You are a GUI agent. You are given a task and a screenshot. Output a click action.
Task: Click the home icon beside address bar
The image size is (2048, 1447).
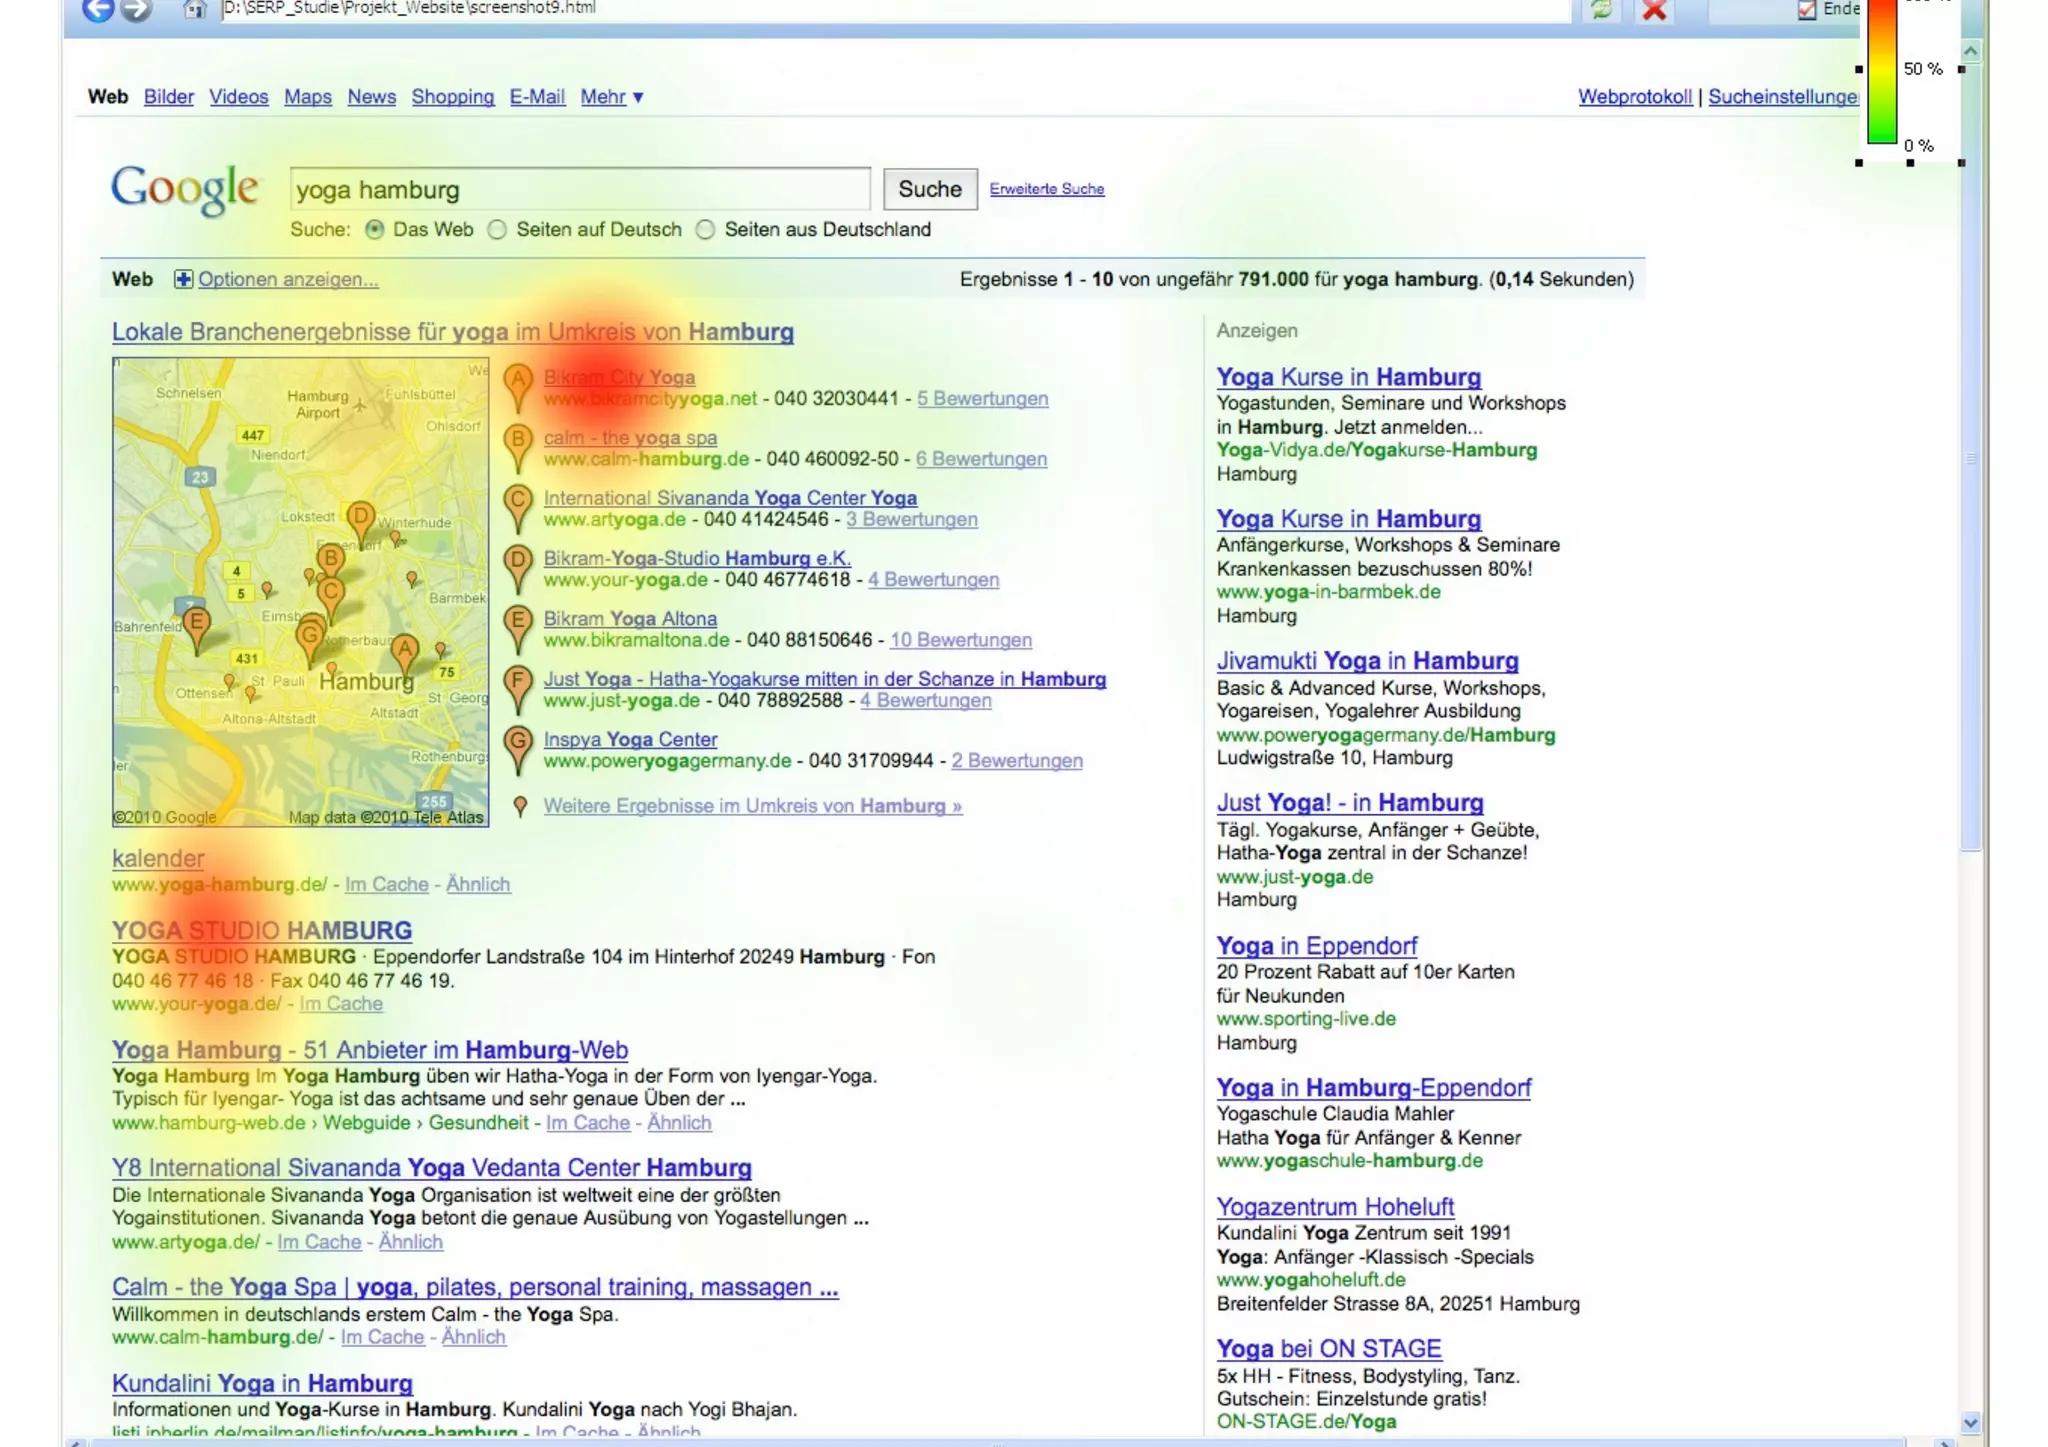(x=194, y=10)
